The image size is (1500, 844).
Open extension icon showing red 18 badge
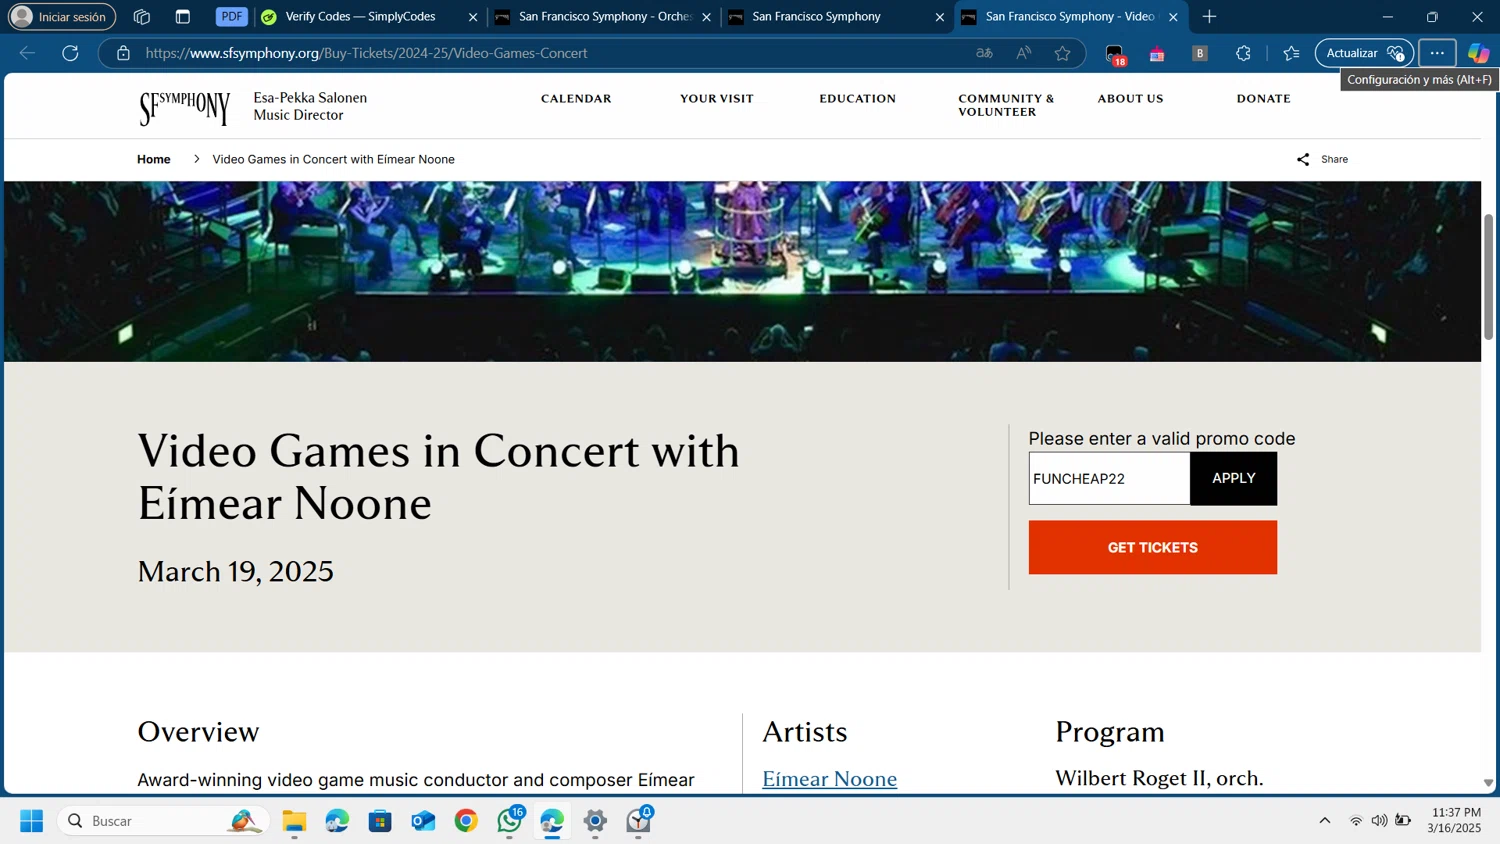(1115, 54)
